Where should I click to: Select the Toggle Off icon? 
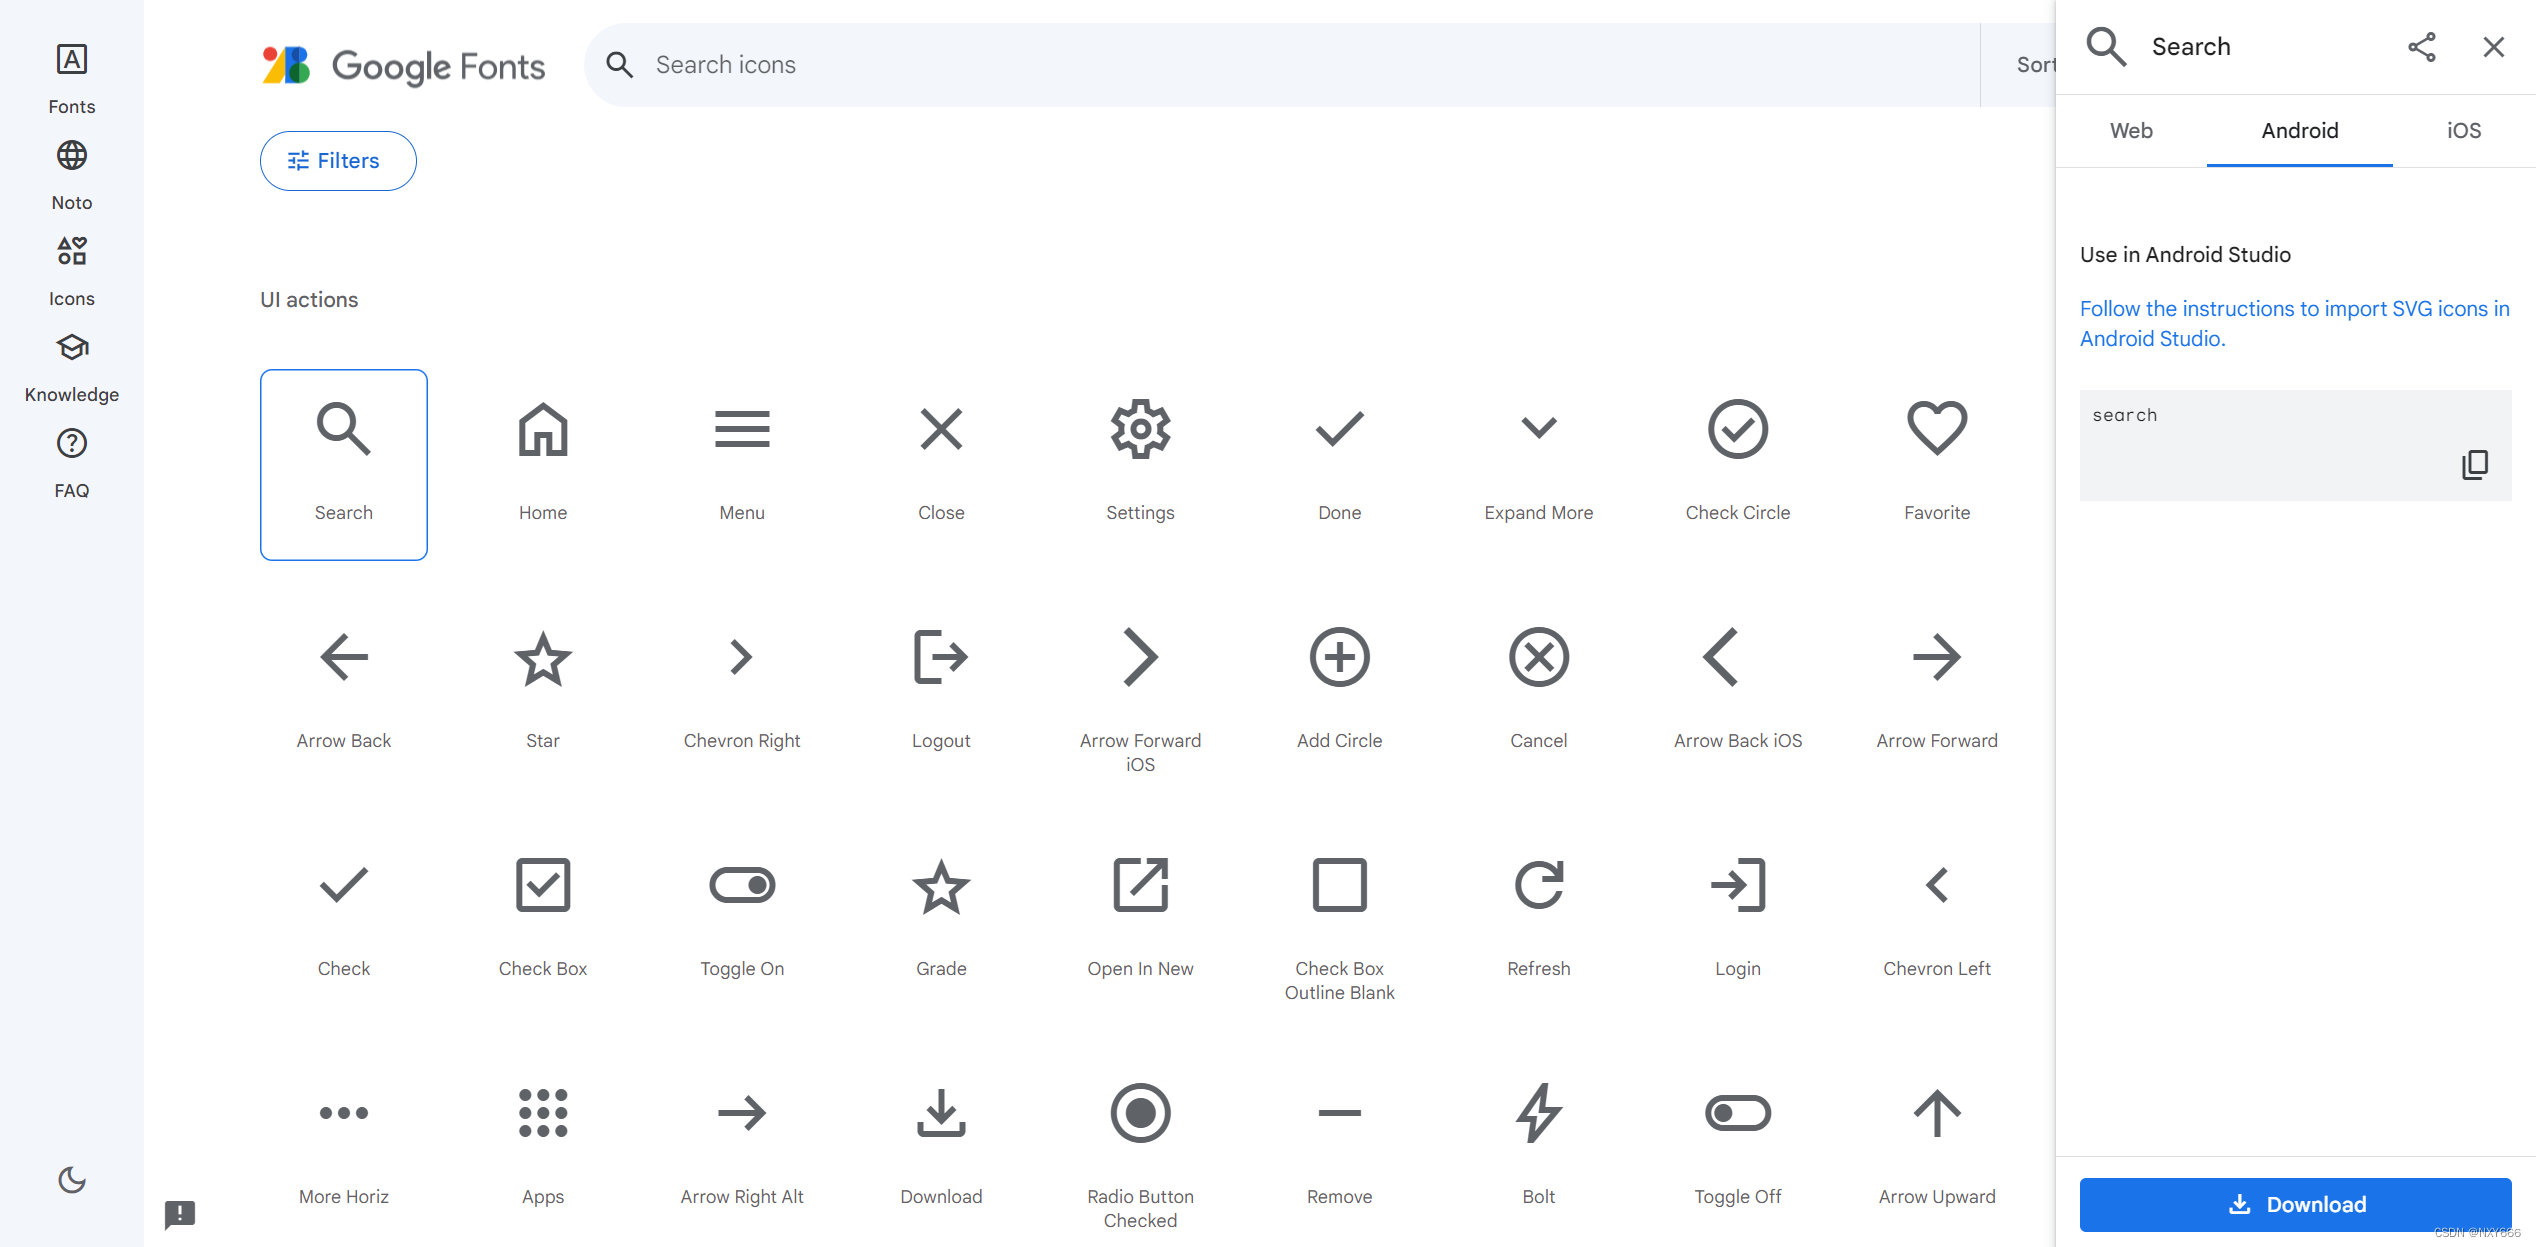pyautogui.click(x=1737, y=1113)
